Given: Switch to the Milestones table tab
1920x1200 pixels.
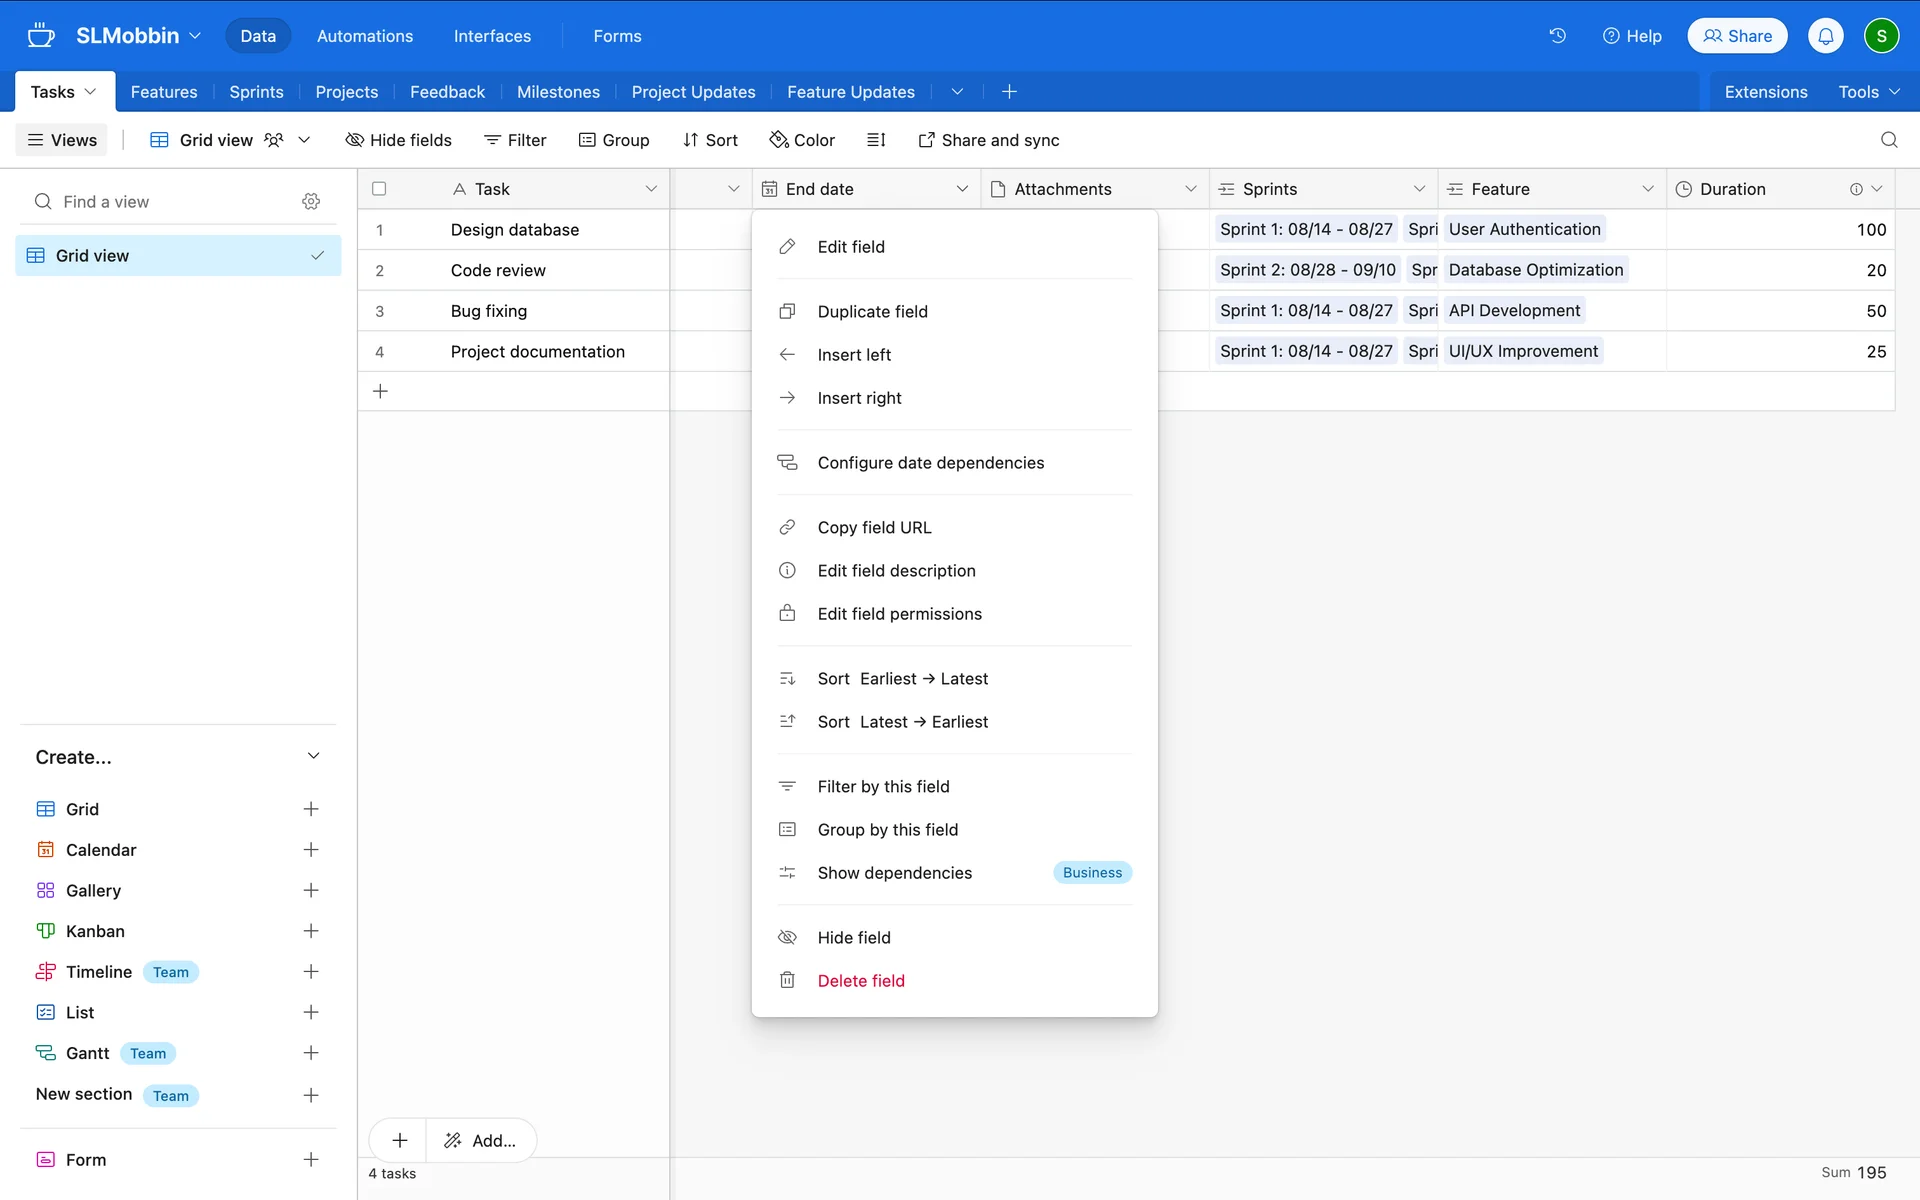Looking at the screenshot, I should 558,92.
